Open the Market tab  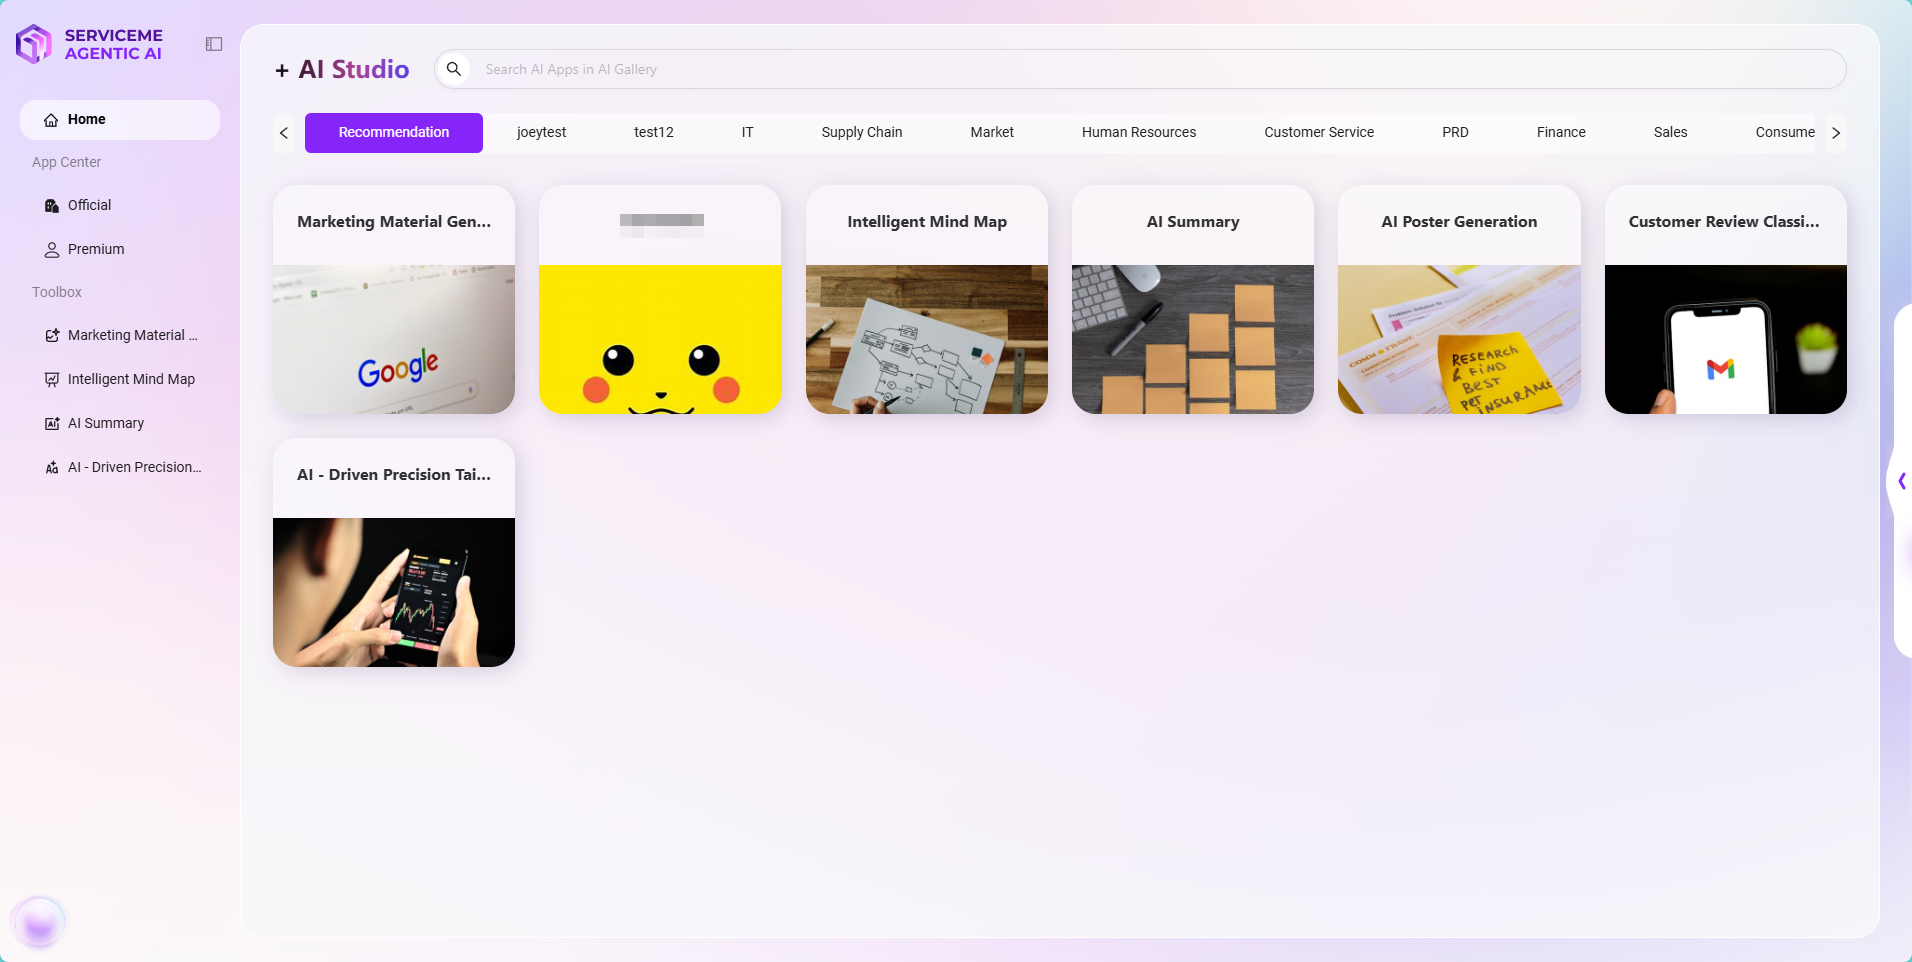992,133
